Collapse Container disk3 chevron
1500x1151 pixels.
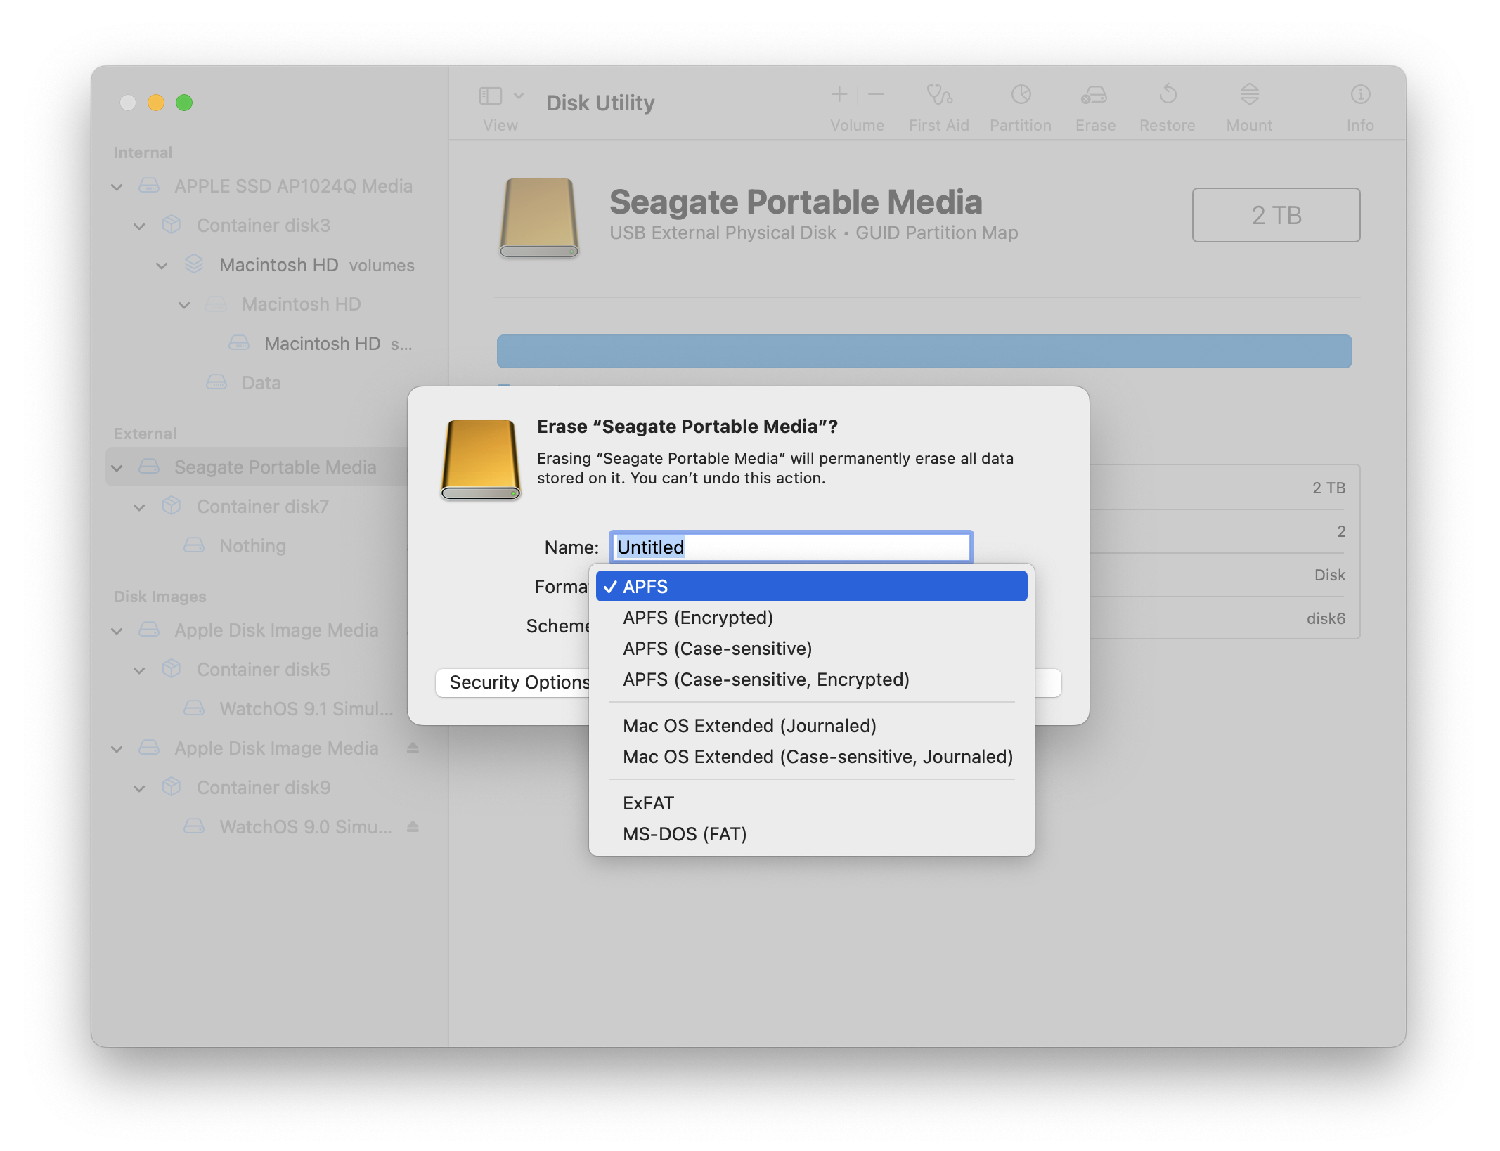coord(140,226)
